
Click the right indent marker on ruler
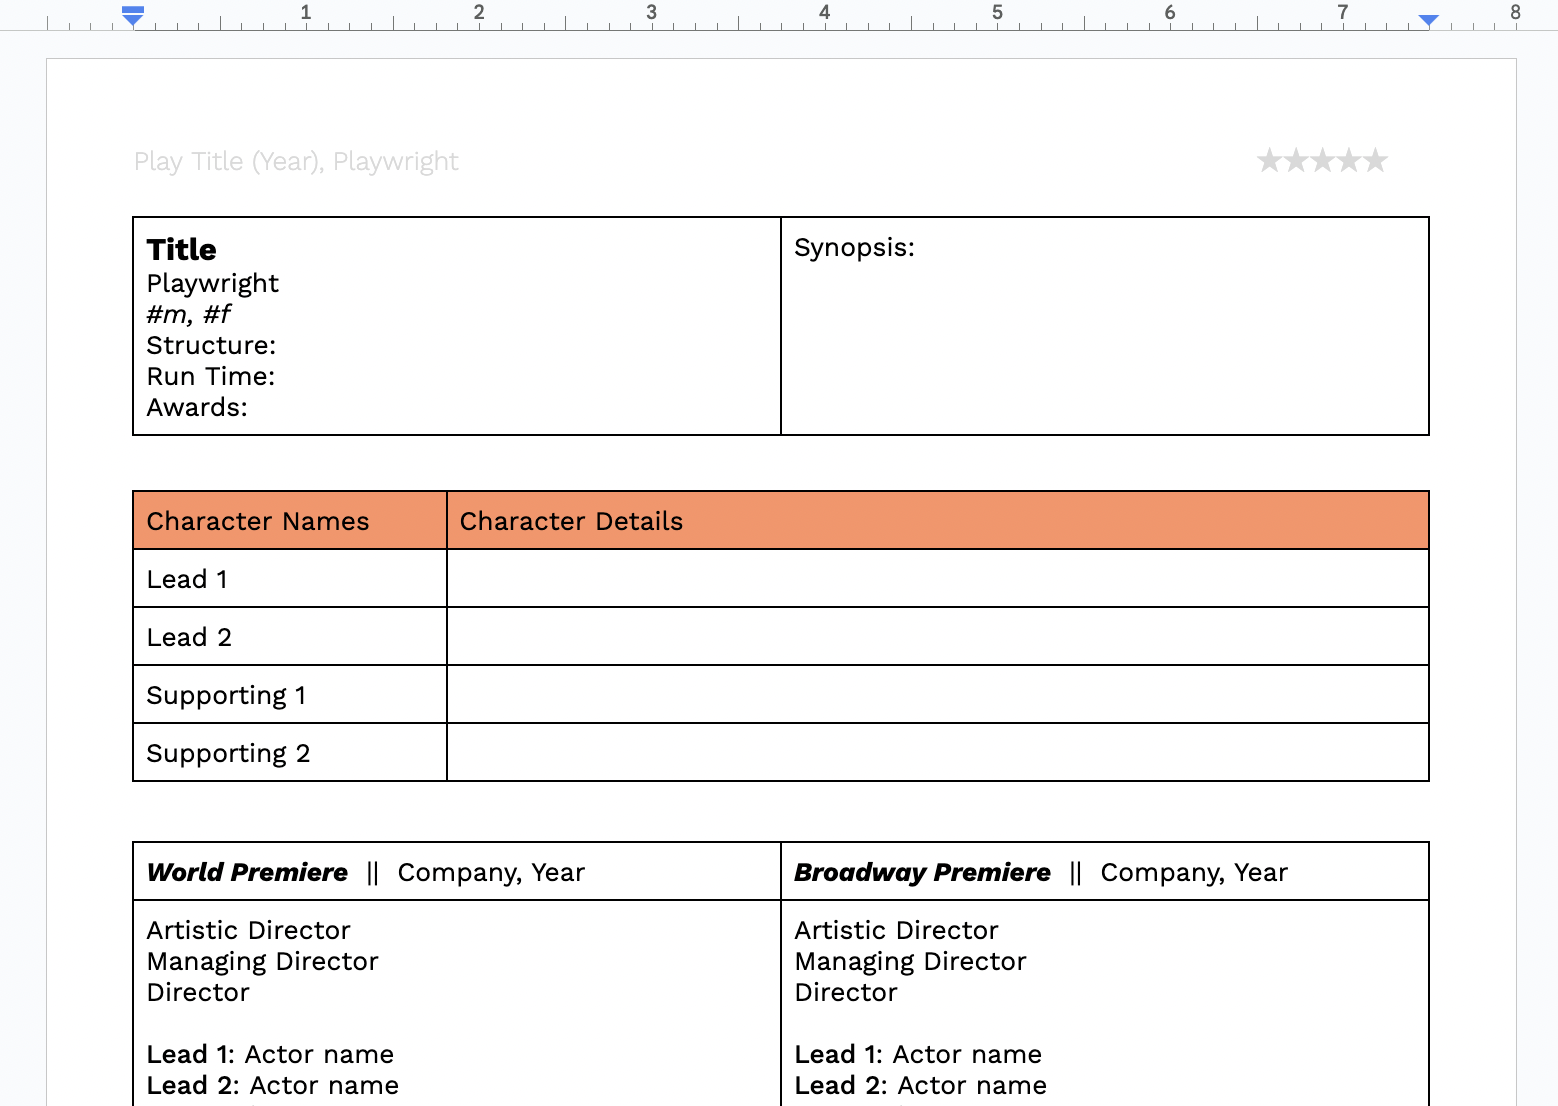coord(1429,20)
